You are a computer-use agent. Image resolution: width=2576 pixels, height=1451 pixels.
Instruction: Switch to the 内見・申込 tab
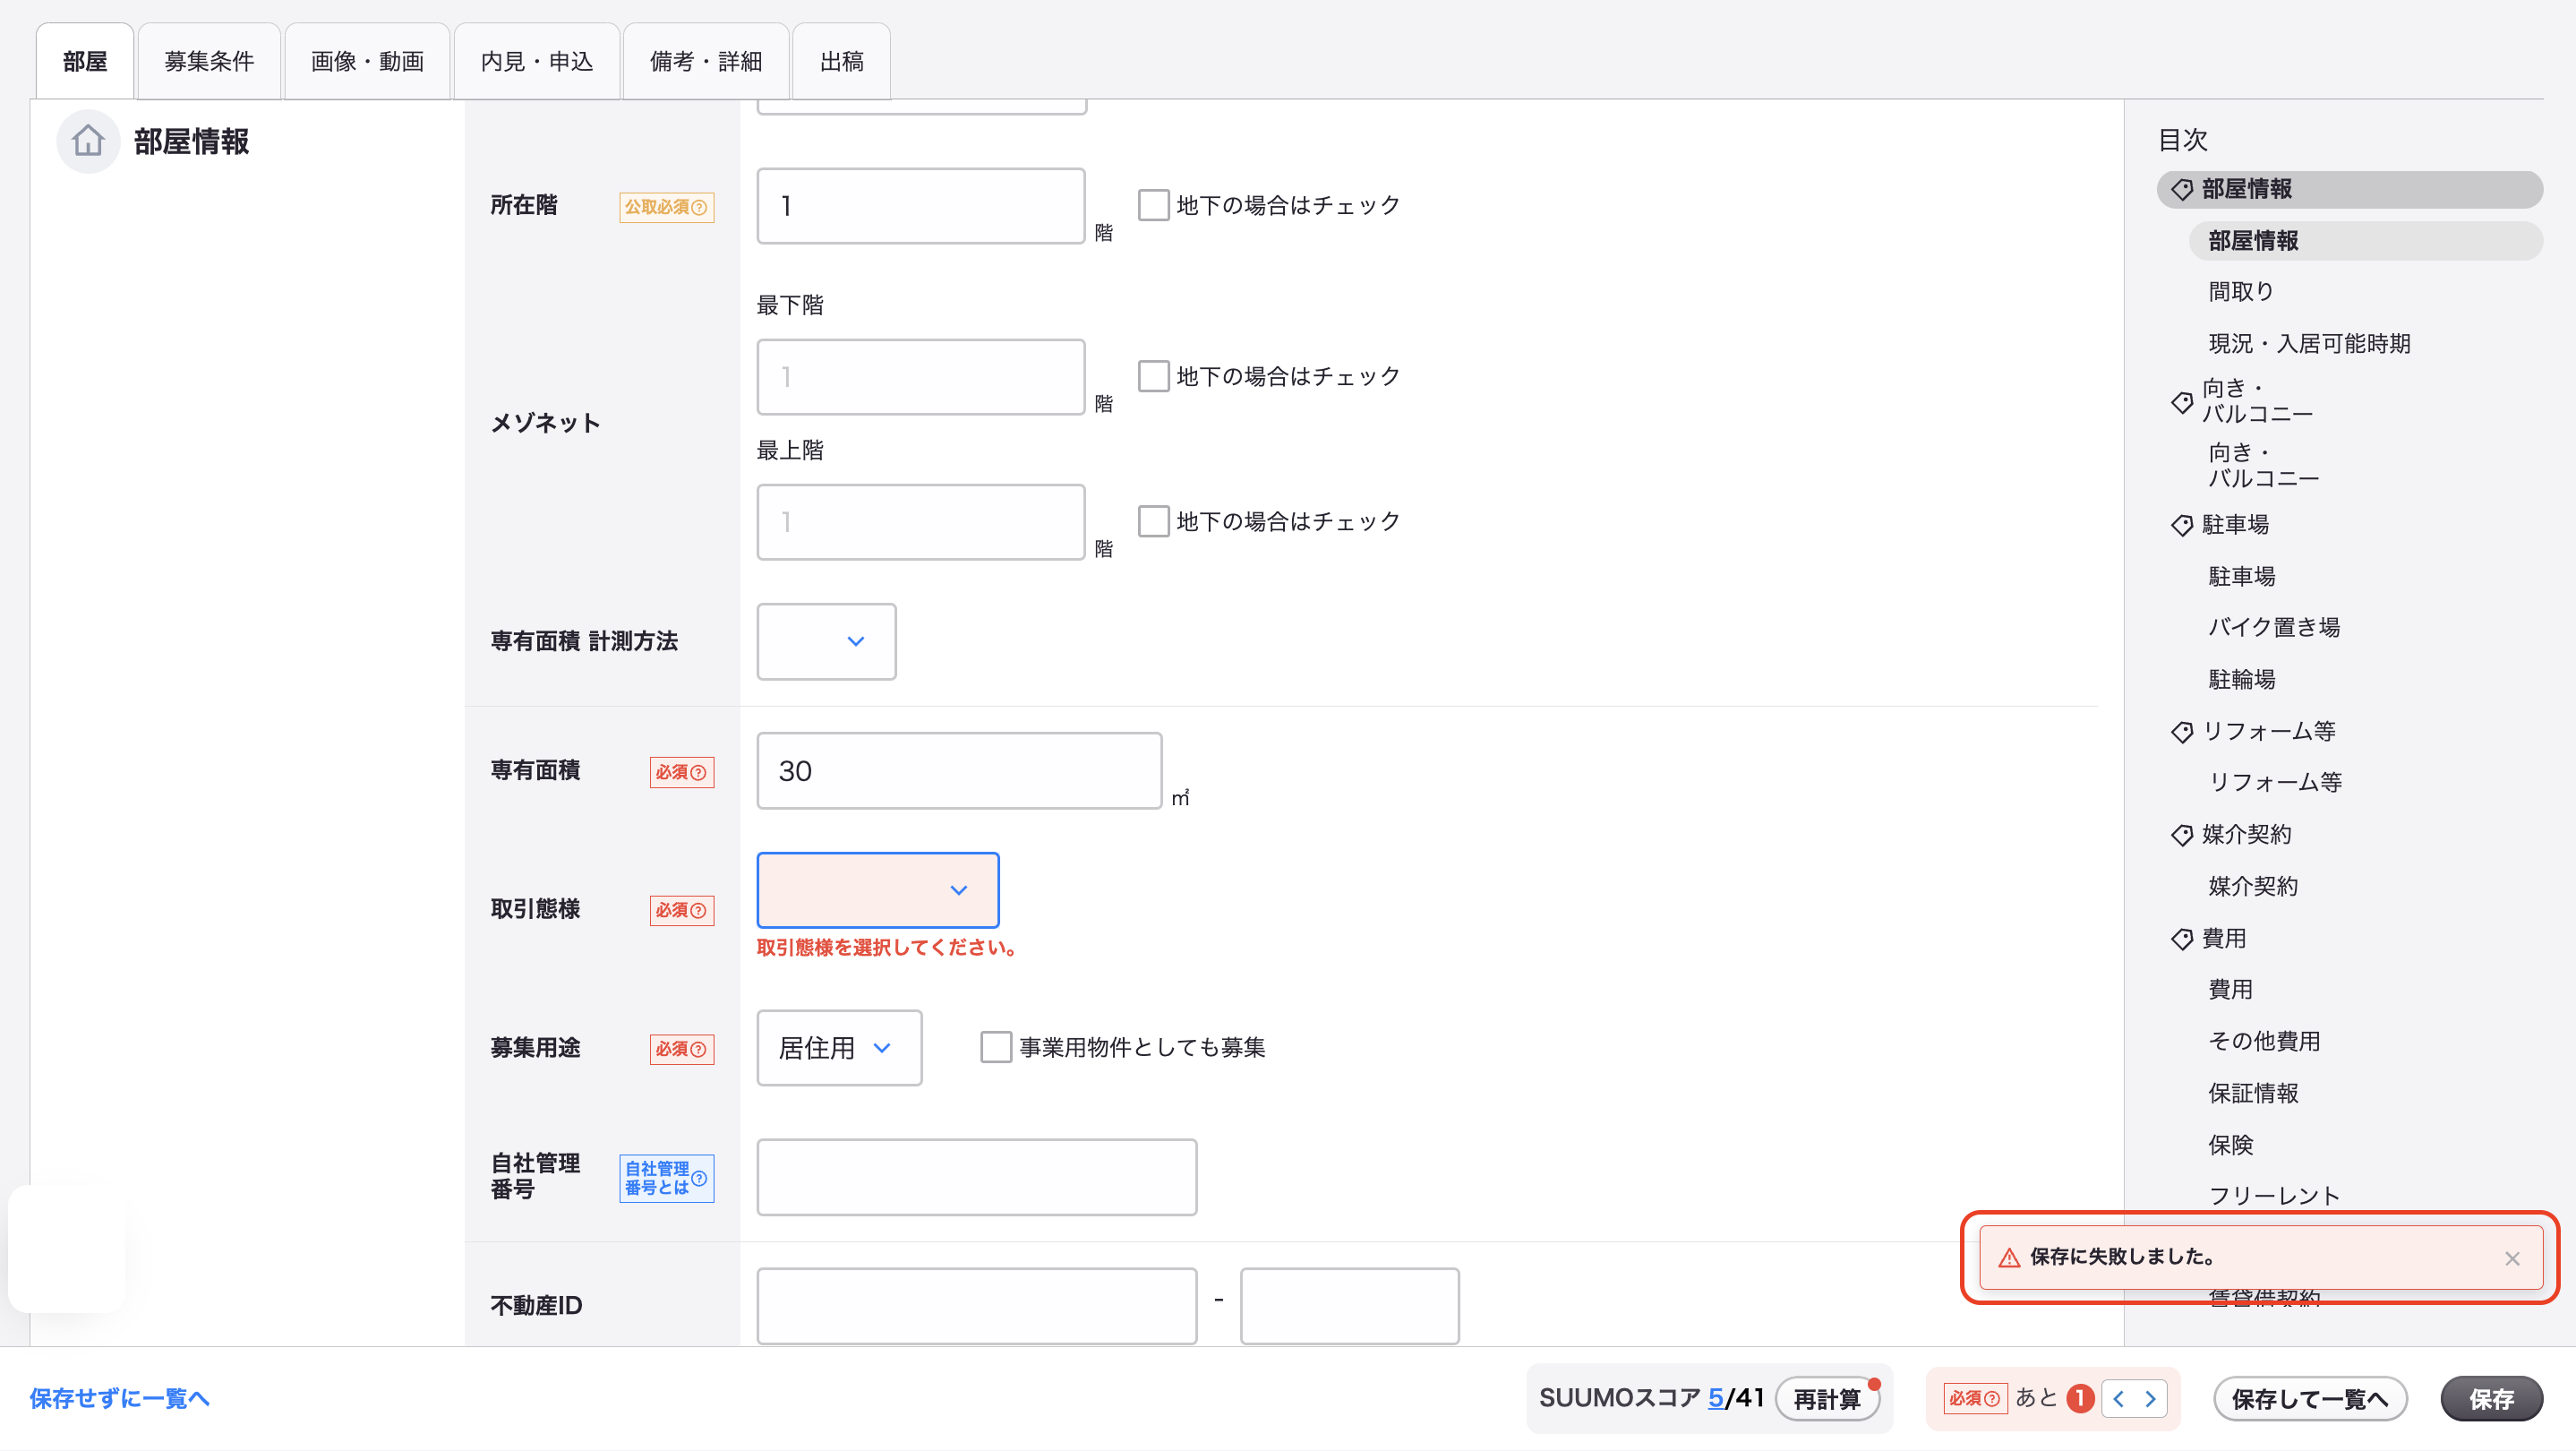pos(537,61)
